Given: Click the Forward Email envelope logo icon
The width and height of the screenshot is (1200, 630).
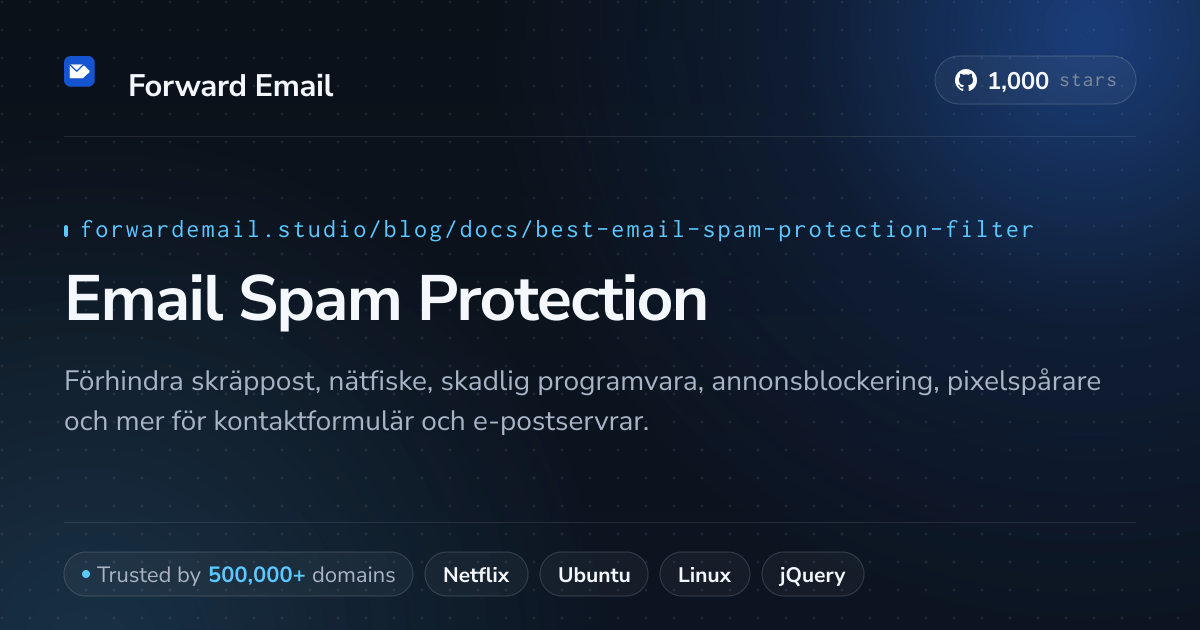Looking at the screenshot, I should [79, 72].
